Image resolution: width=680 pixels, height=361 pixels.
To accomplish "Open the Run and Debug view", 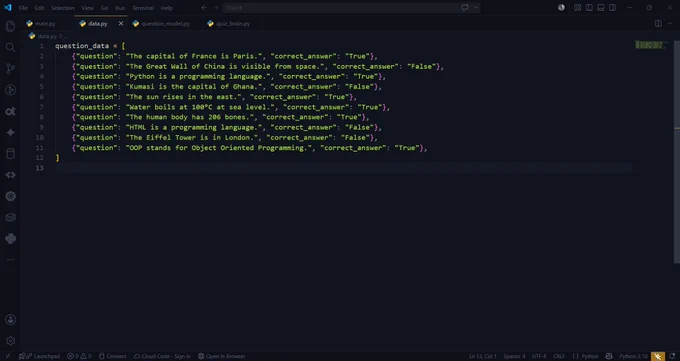I will click(x=10, y=90).
